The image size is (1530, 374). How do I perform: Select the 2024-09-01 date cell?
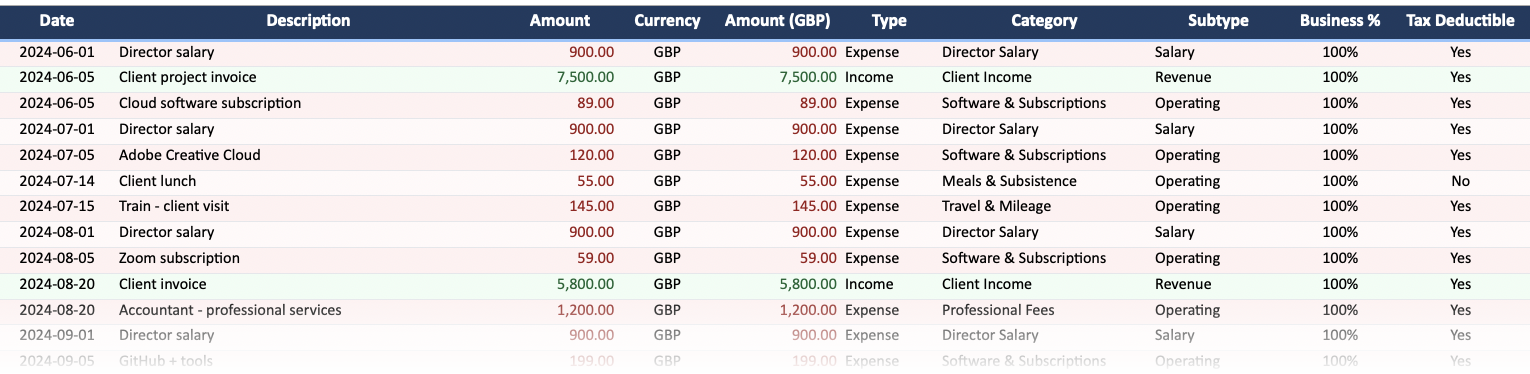coord(57,335)
